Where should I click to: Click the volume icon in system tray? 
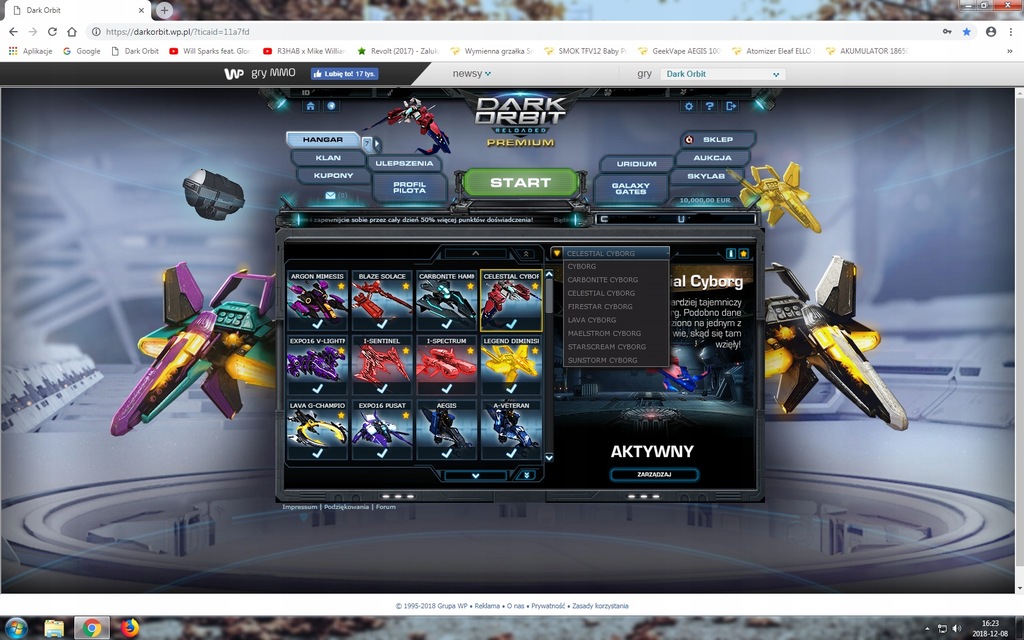957,628
